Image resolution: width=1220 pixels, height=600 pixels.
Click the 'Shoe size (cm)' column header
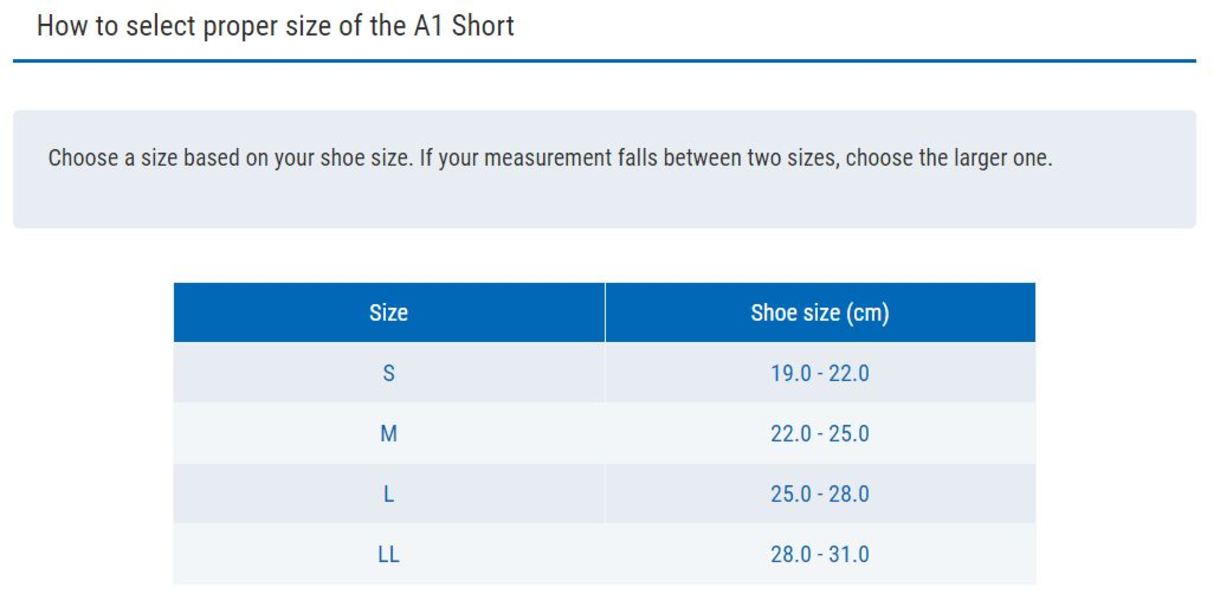tap(819, 313)
